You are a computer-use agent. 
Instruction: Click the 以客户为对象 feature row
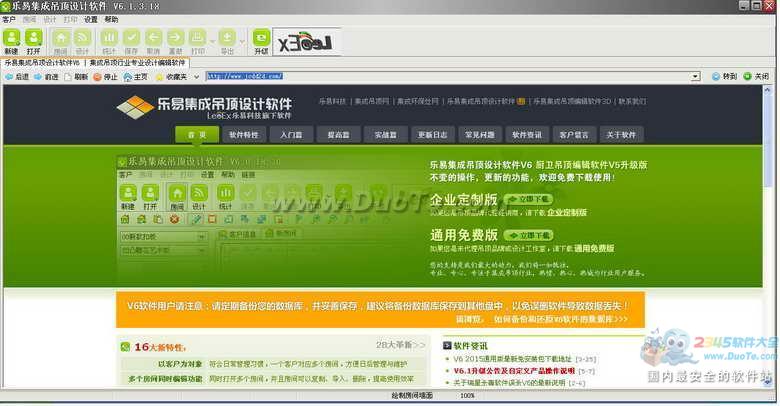(273, 364)
